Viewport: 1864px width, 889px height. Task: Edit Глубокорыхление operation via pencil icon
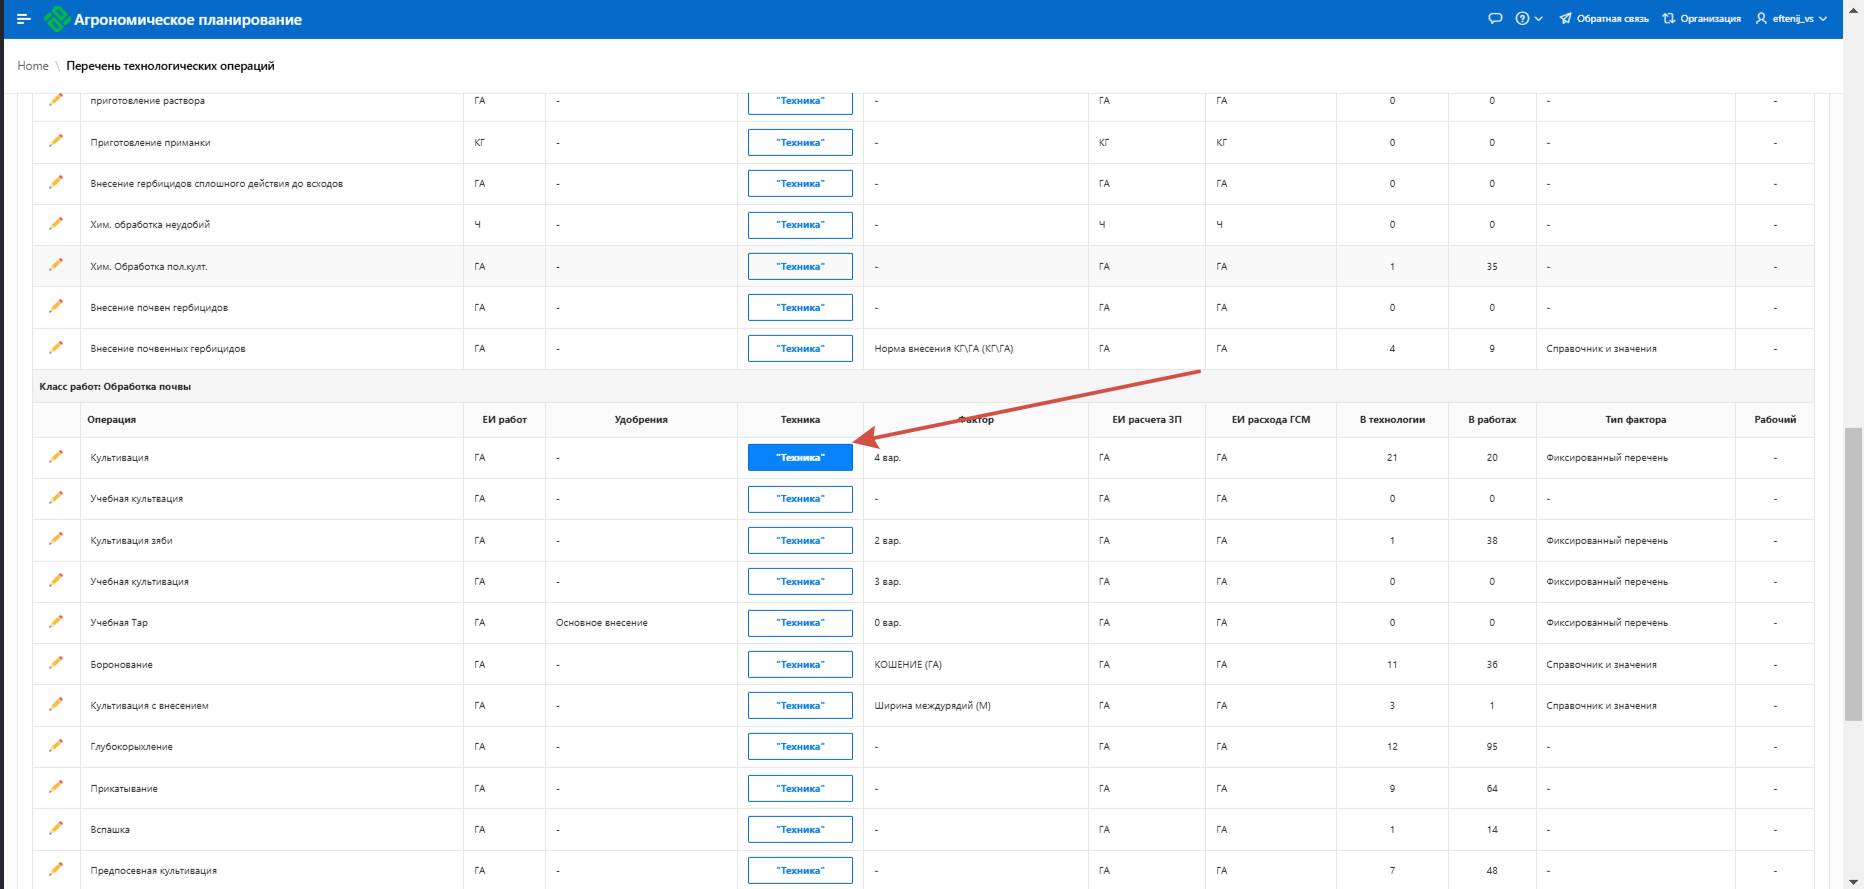point(56,746)
